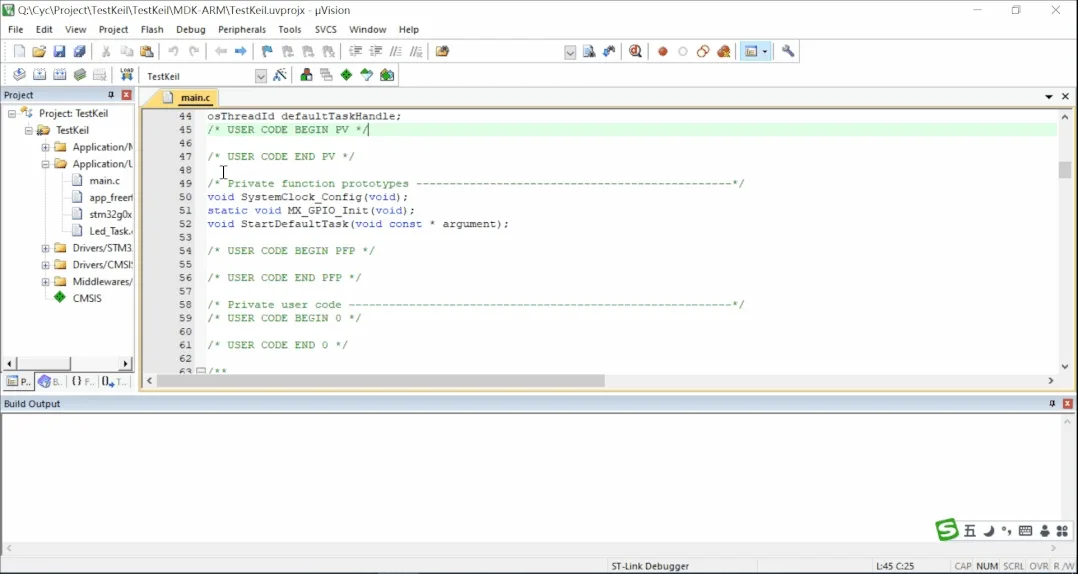The width and height of the screenshot is (1078, 574).
Task: Expand the Middlewares folder
Action: [45, 282]
